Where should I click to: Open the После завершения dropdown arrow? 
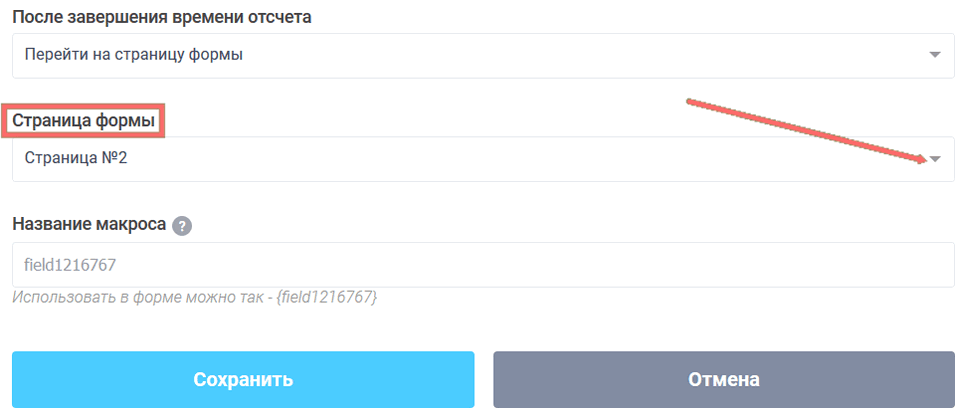[935, 54]
